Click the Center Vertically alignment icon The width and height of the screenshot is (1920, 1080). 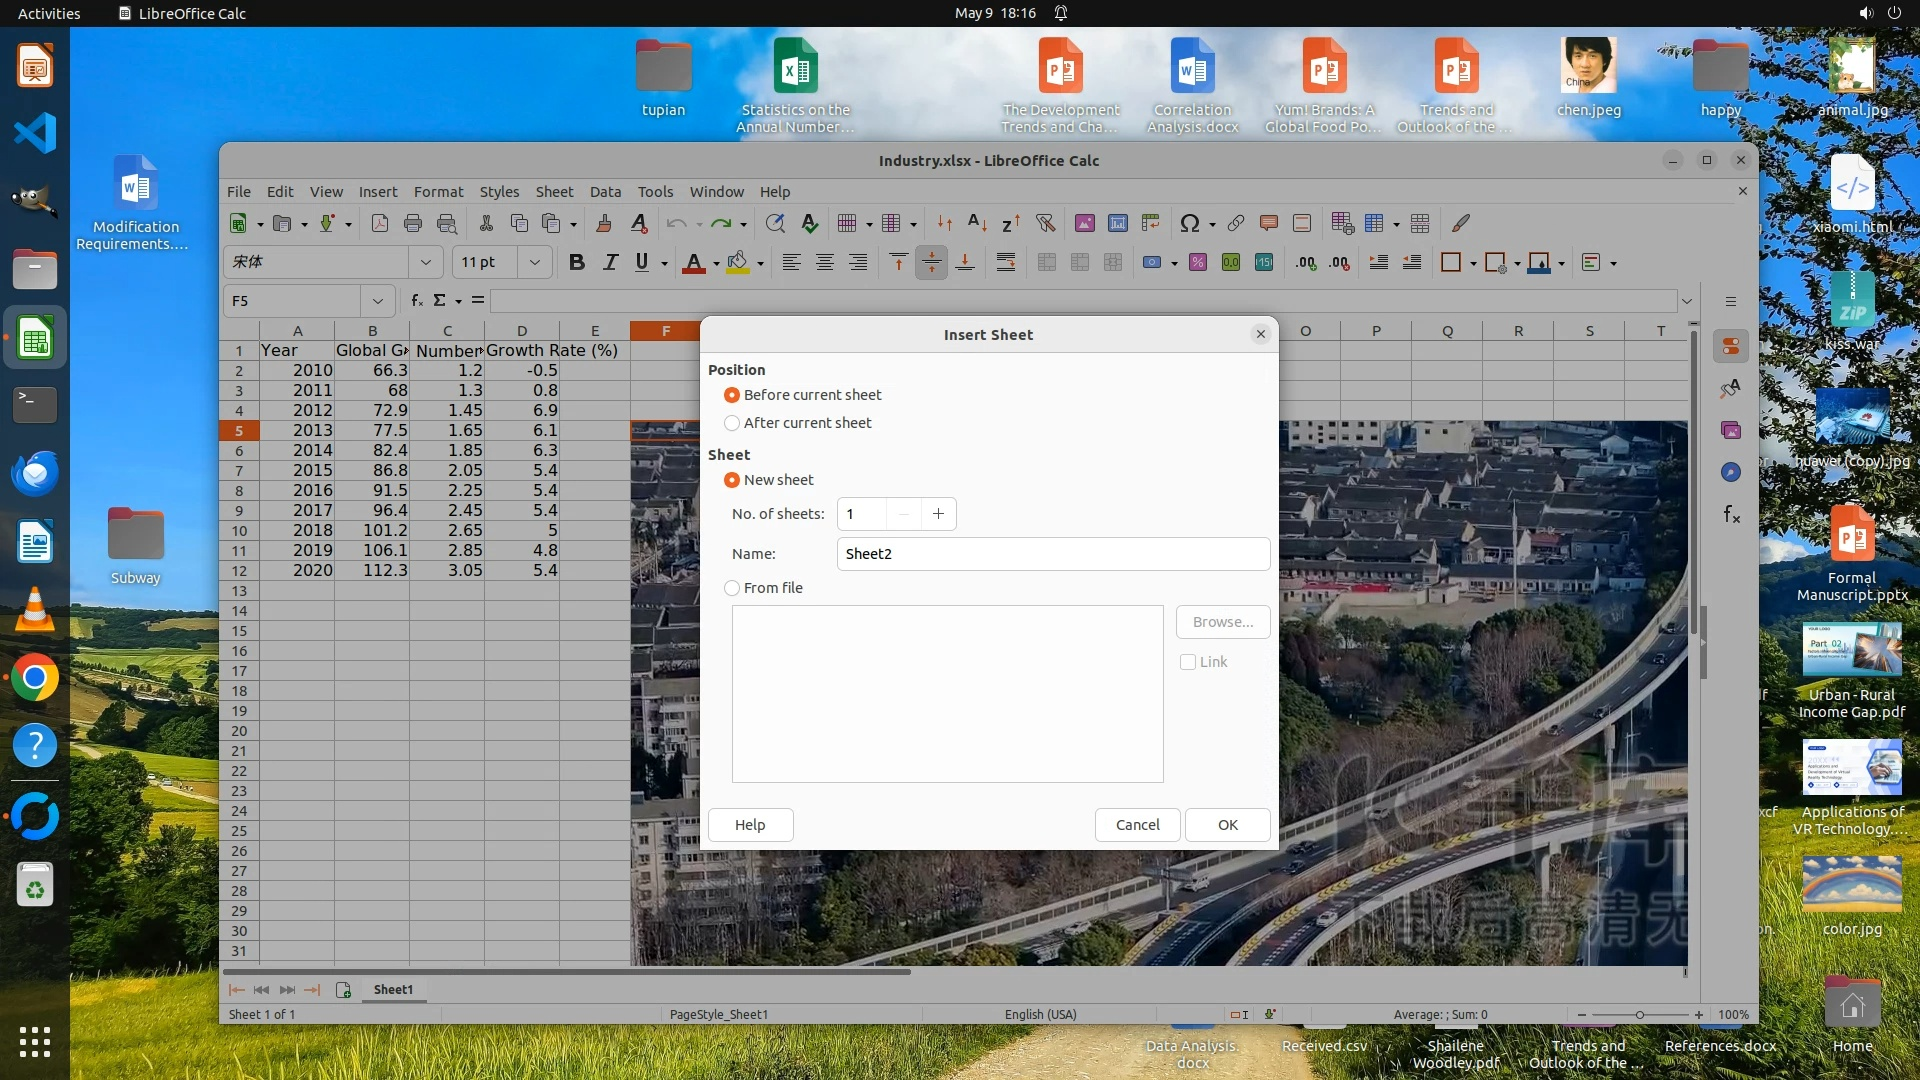931,262
